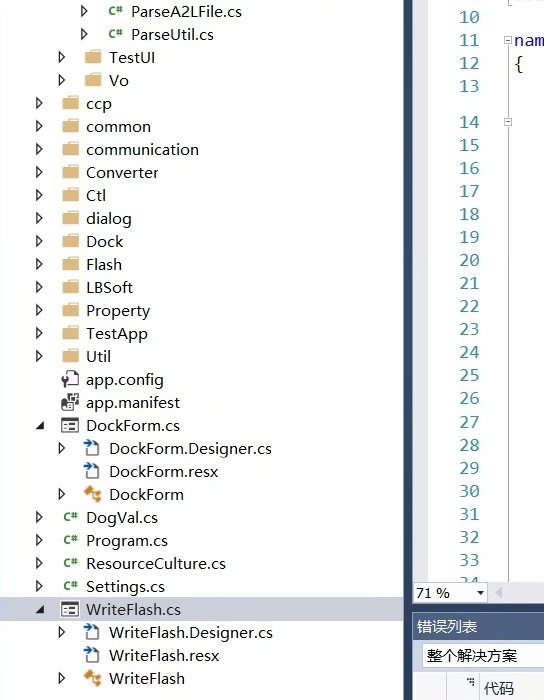
Task: Click the ccp folder icon
Action: click(x=71, y=103)
